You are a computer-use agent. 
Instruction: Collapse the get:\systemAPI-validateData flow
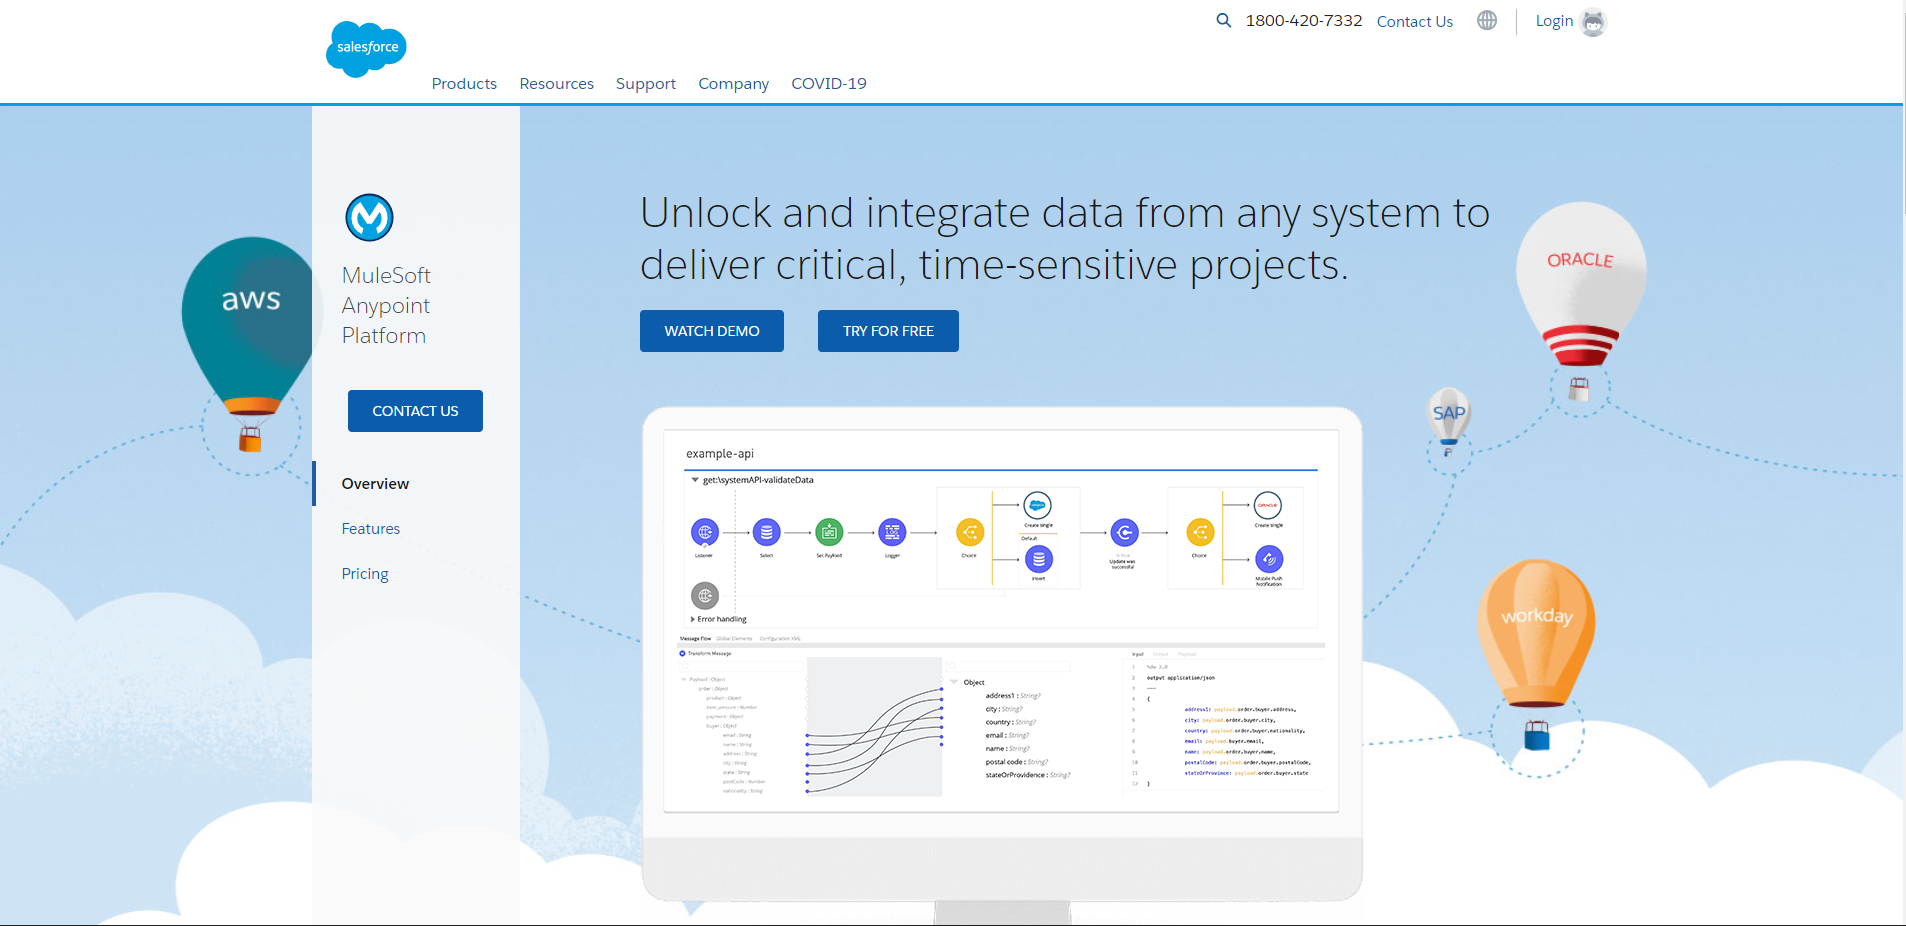tap(695, 480)
